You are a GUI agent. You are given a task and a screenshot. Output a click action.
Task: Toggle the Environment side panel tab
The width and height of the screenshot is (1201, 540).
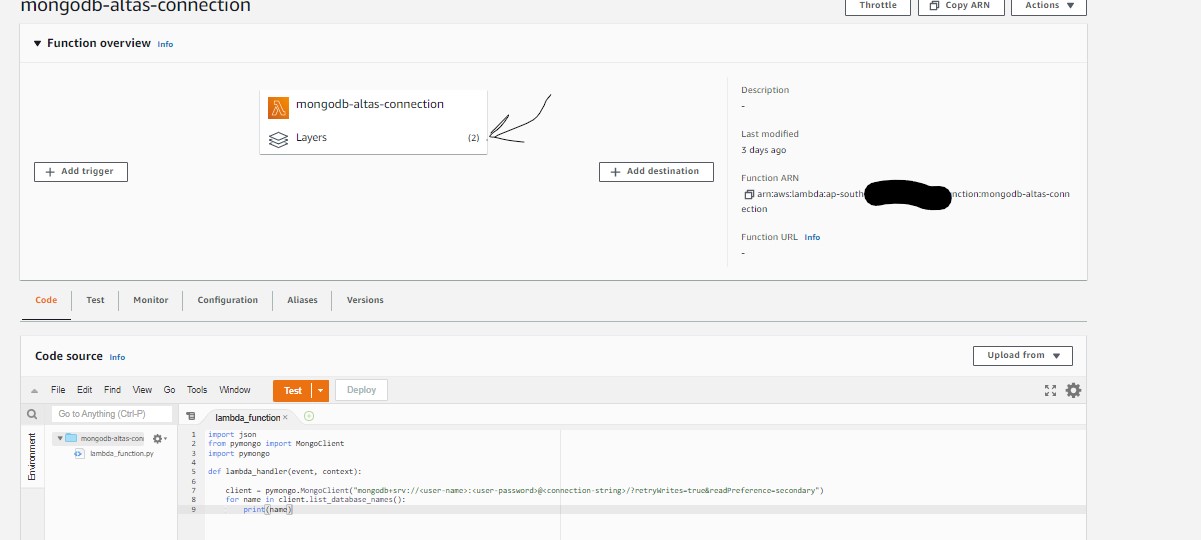(x=32, y=456)
